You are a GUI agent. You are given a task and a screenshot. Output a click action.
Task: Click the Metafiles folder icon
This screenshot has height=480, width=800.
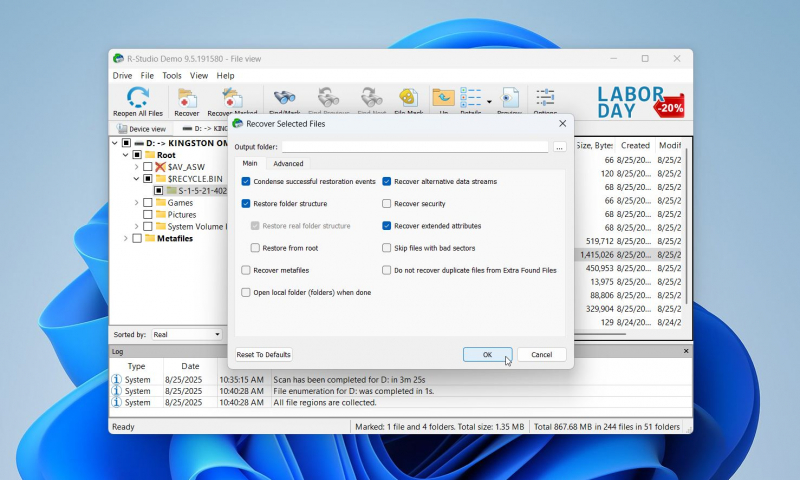[x=150, y=238]
